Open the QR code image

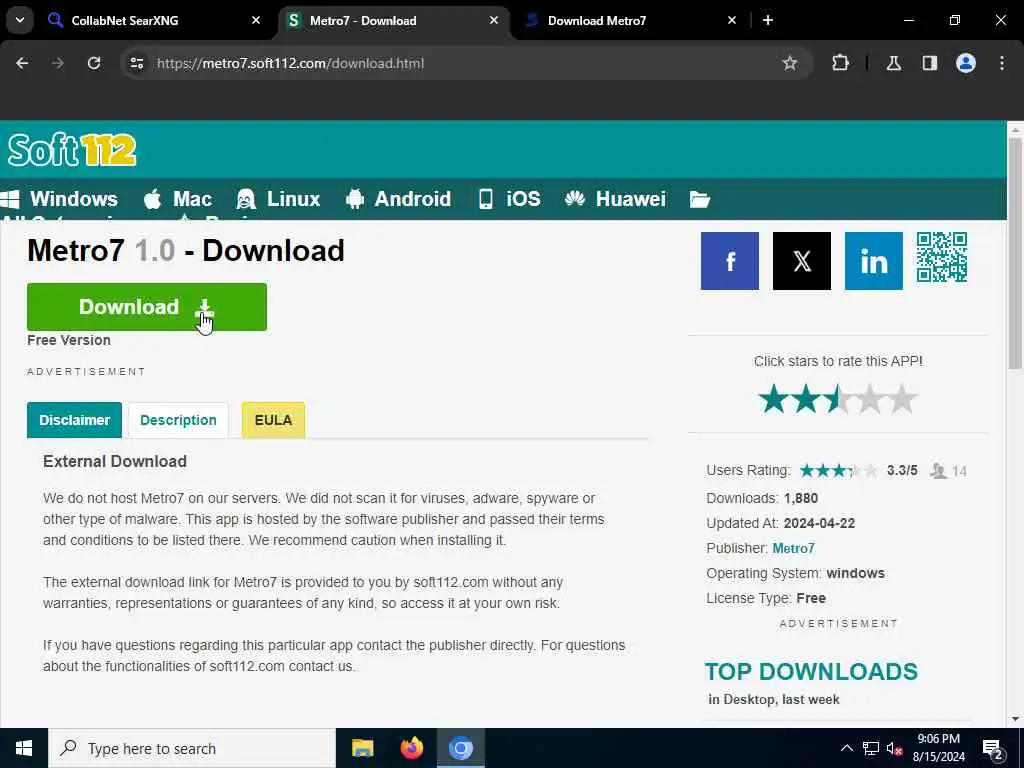click(x=941, y=257)
